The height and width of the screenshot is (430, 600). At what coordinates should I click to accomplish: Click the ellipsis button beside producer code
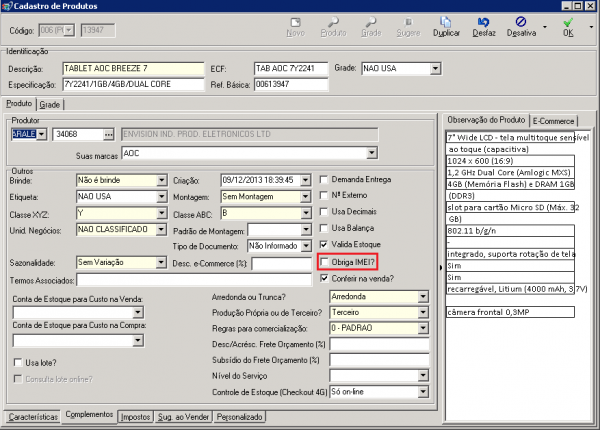pyautogui.click(x=107, y=134)
